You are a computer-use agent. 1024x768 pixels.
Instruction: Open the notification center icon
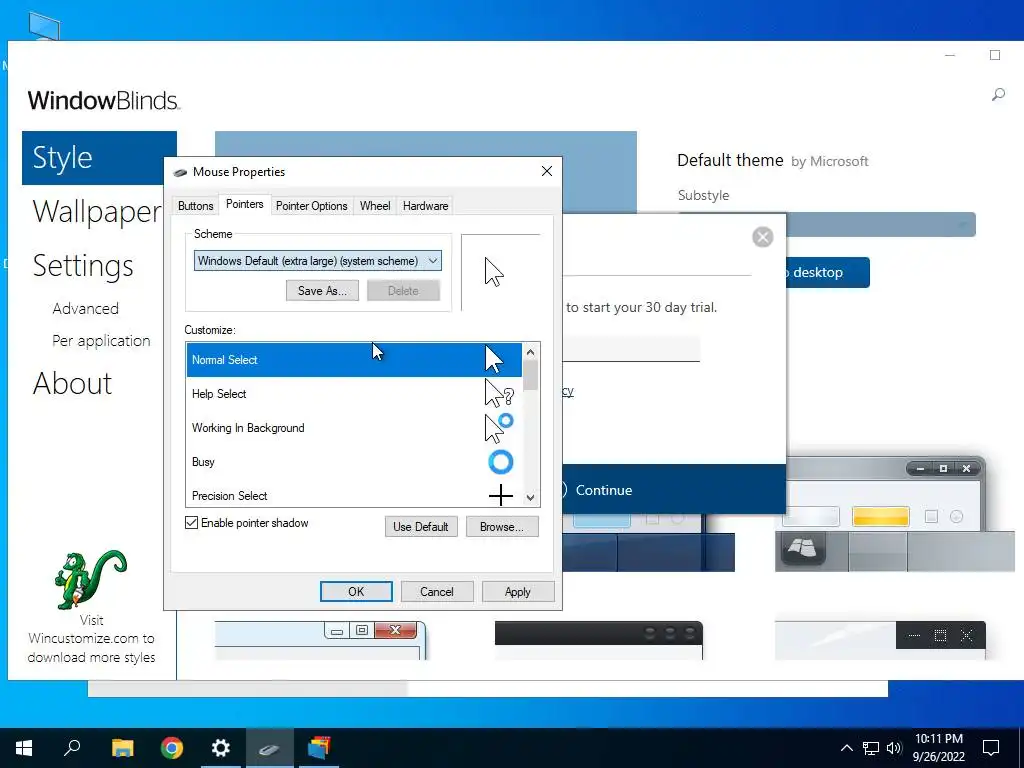(x=991, y=748)
